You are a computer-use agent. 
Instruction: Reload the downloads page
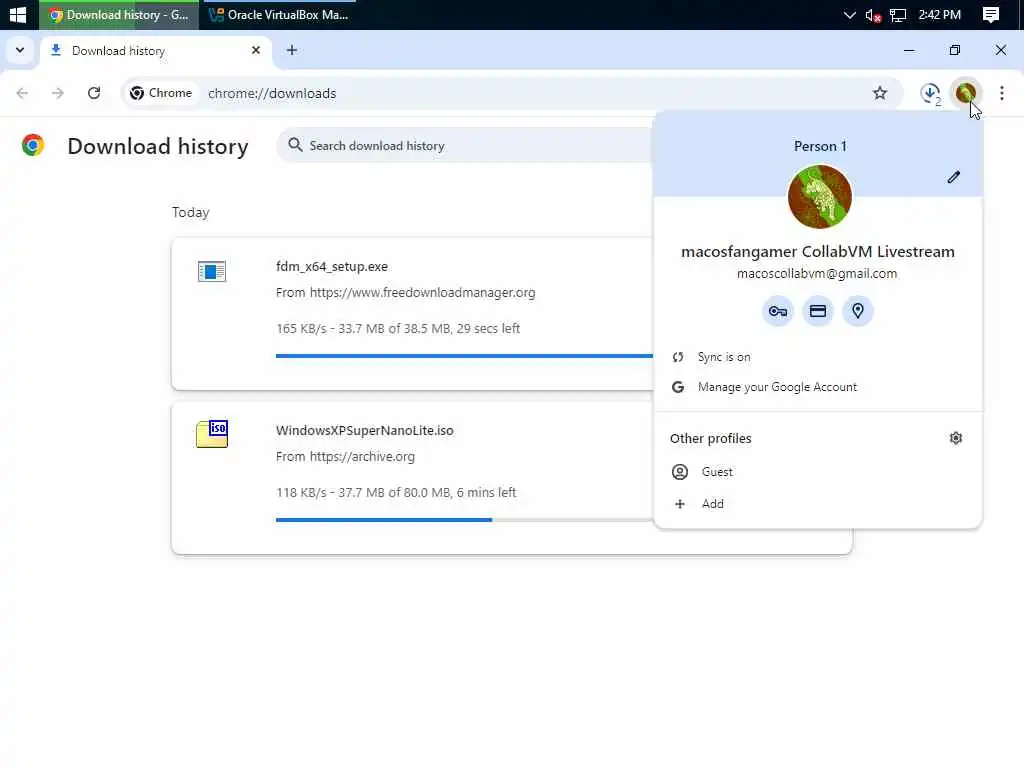pos(94,93)
